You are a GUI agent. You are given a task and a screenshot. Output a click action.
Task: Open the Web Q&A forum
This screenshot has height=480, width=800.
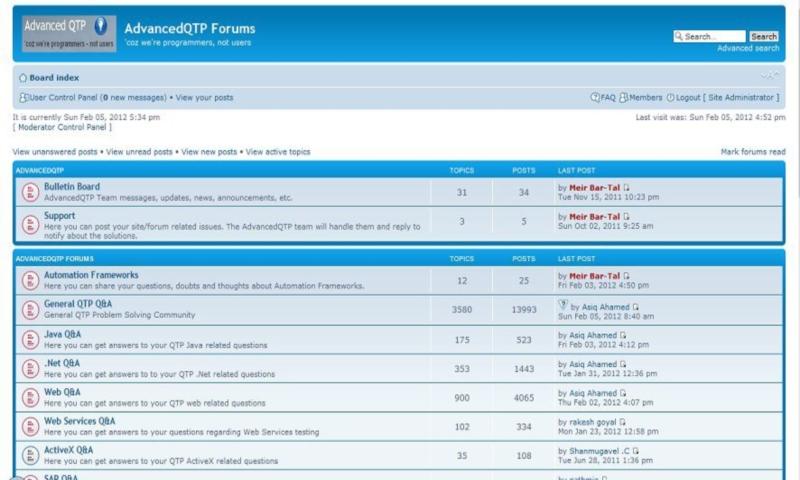coord(62,392)
